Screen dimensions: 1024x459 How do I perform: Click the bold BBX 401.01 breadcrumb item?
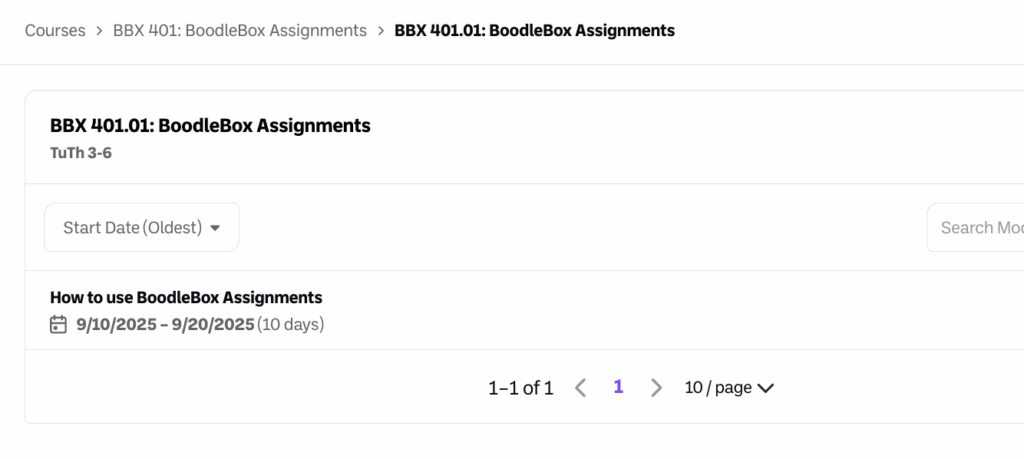534,30
